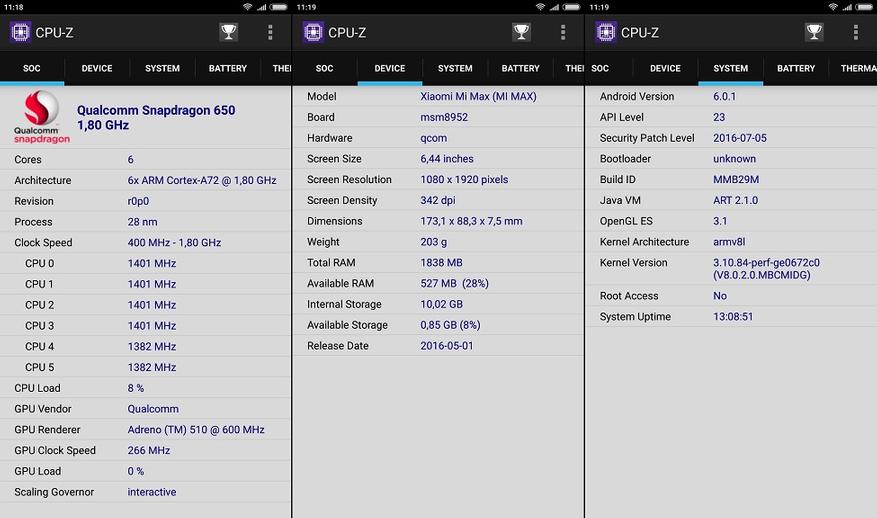Viewport: 877px width, 518px height.
Task: Tap Security Patch Level value 2016-07-05
Action: click(739, 138)
